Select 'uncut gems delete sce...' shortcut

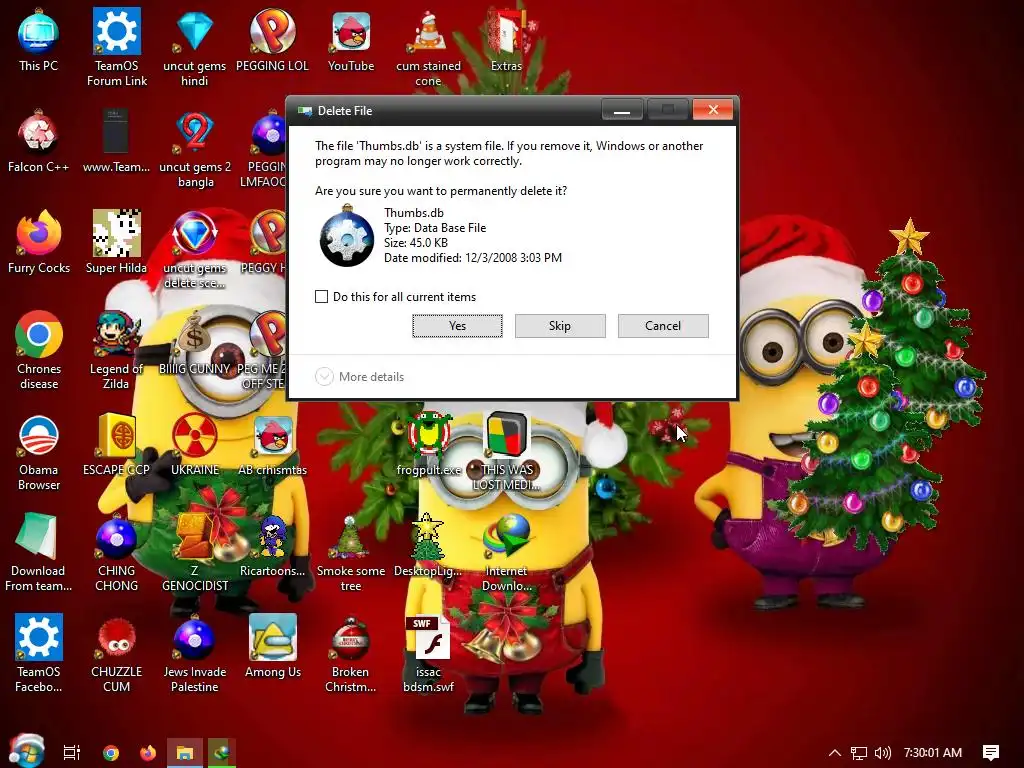tap(195, 249)
